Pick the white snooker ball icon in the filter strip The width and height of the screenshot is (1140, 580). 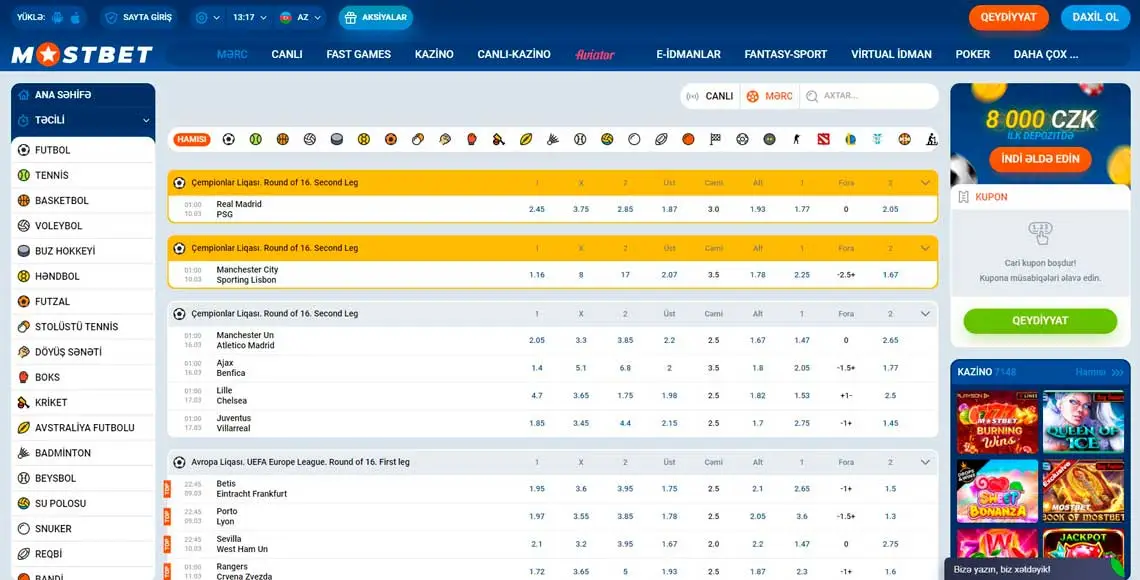point(634,139)
